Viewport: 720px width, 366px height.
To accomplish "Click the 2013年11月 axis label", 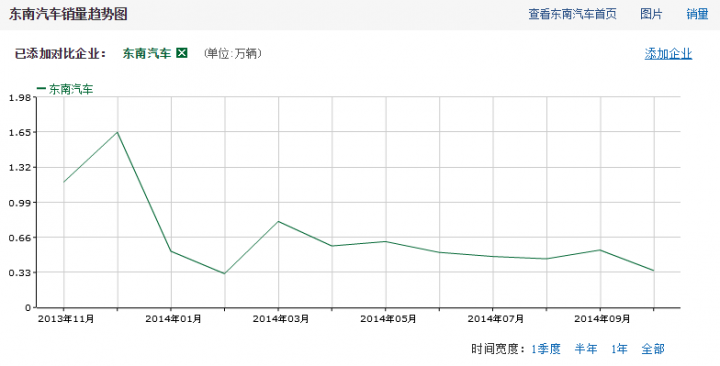I will click(66, 319).
